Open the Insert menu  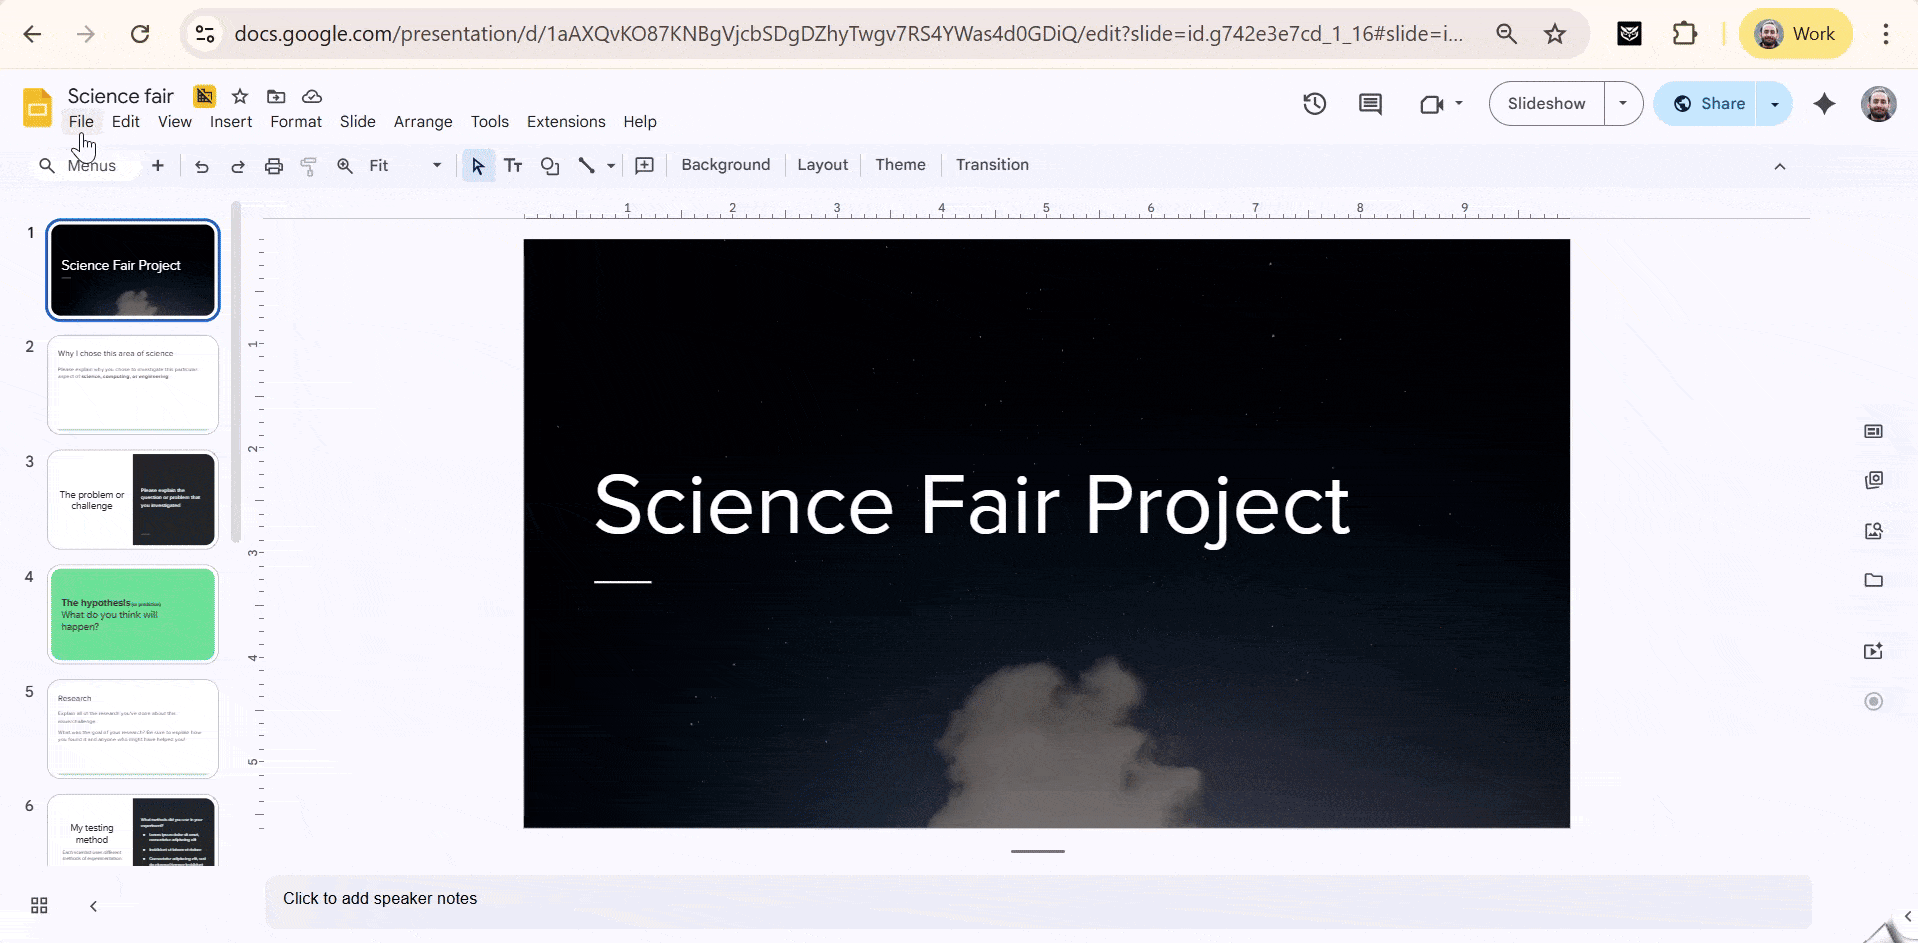(x=230, y=121)
